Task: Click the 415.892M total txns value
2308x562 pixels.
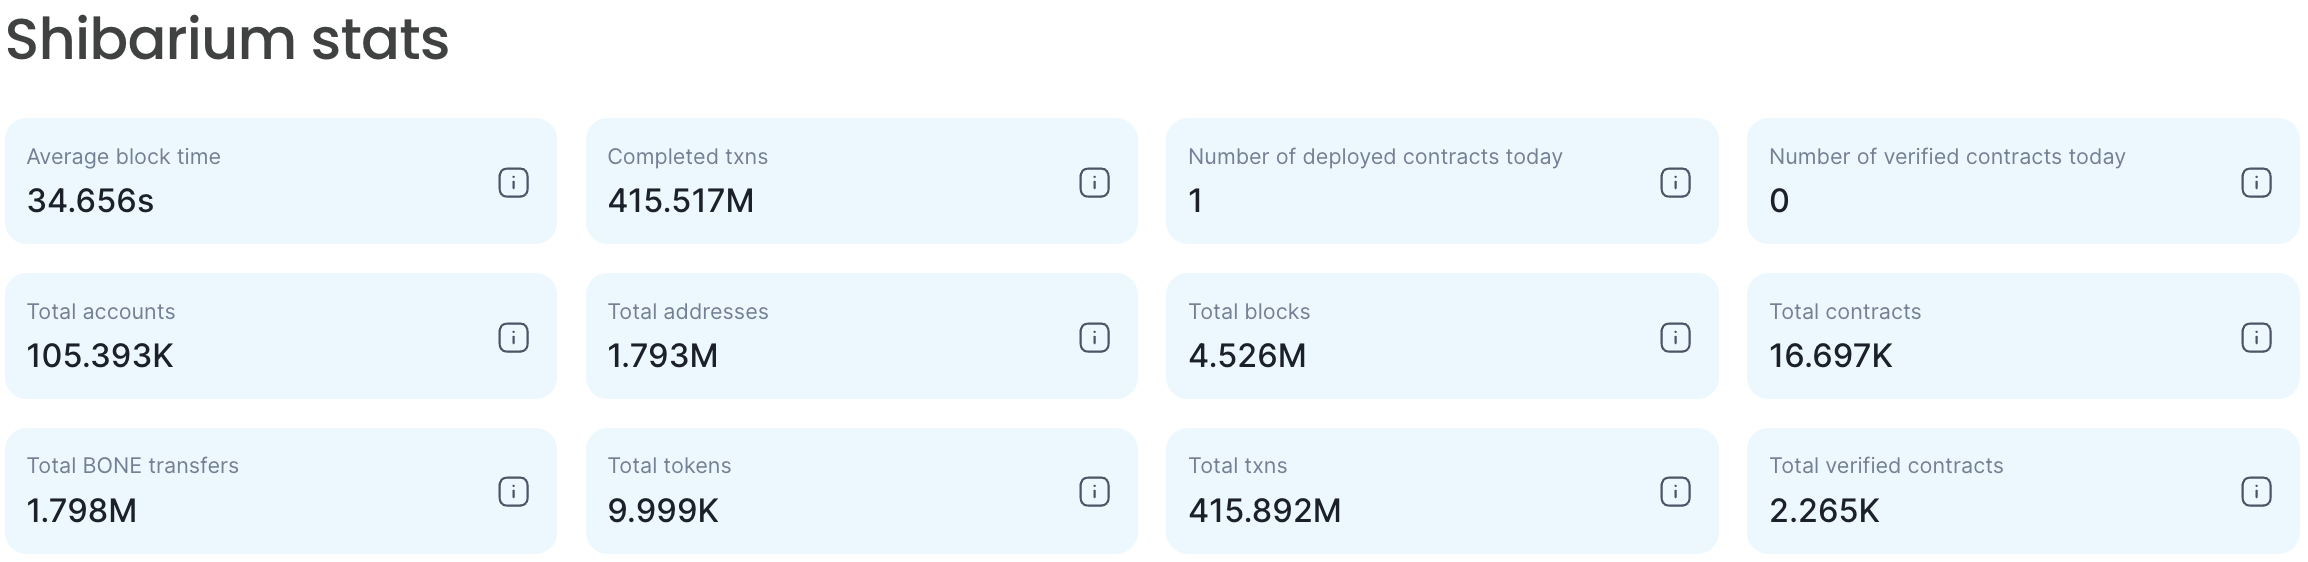Action: pyautogui.click(x=1264, y=511)
